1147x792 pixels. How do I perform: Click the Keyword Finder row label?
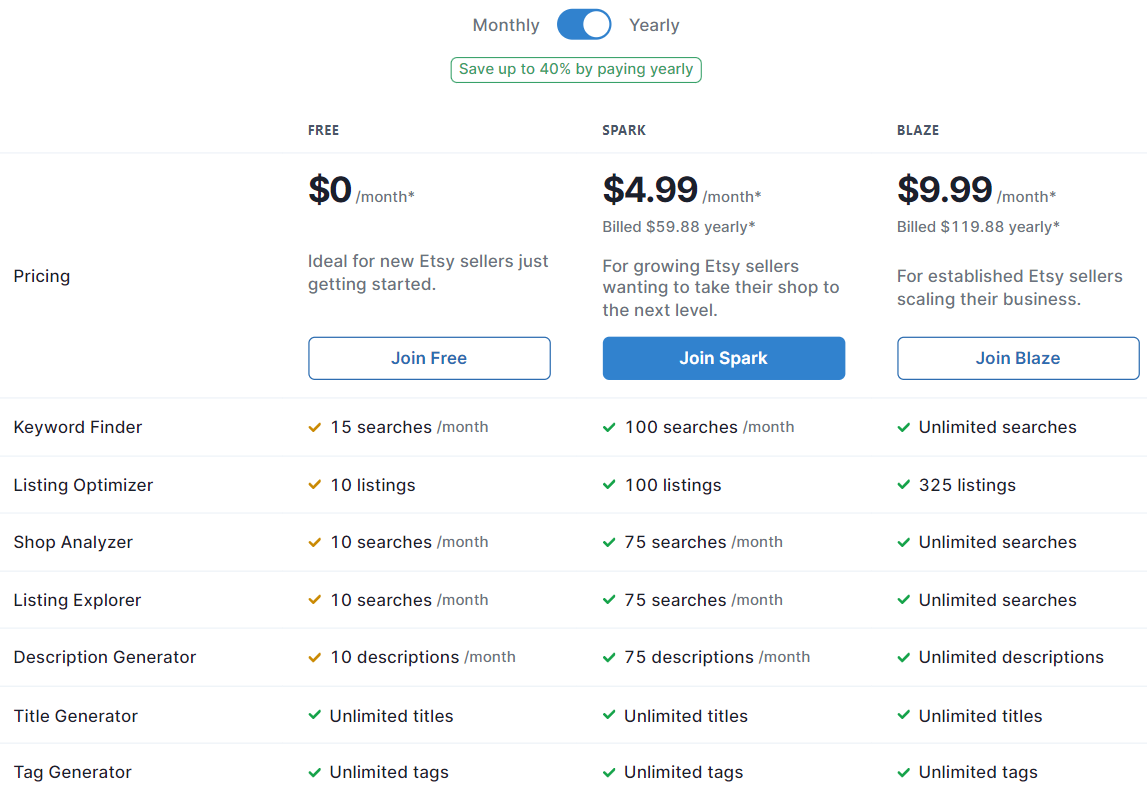tap(78, 427)
